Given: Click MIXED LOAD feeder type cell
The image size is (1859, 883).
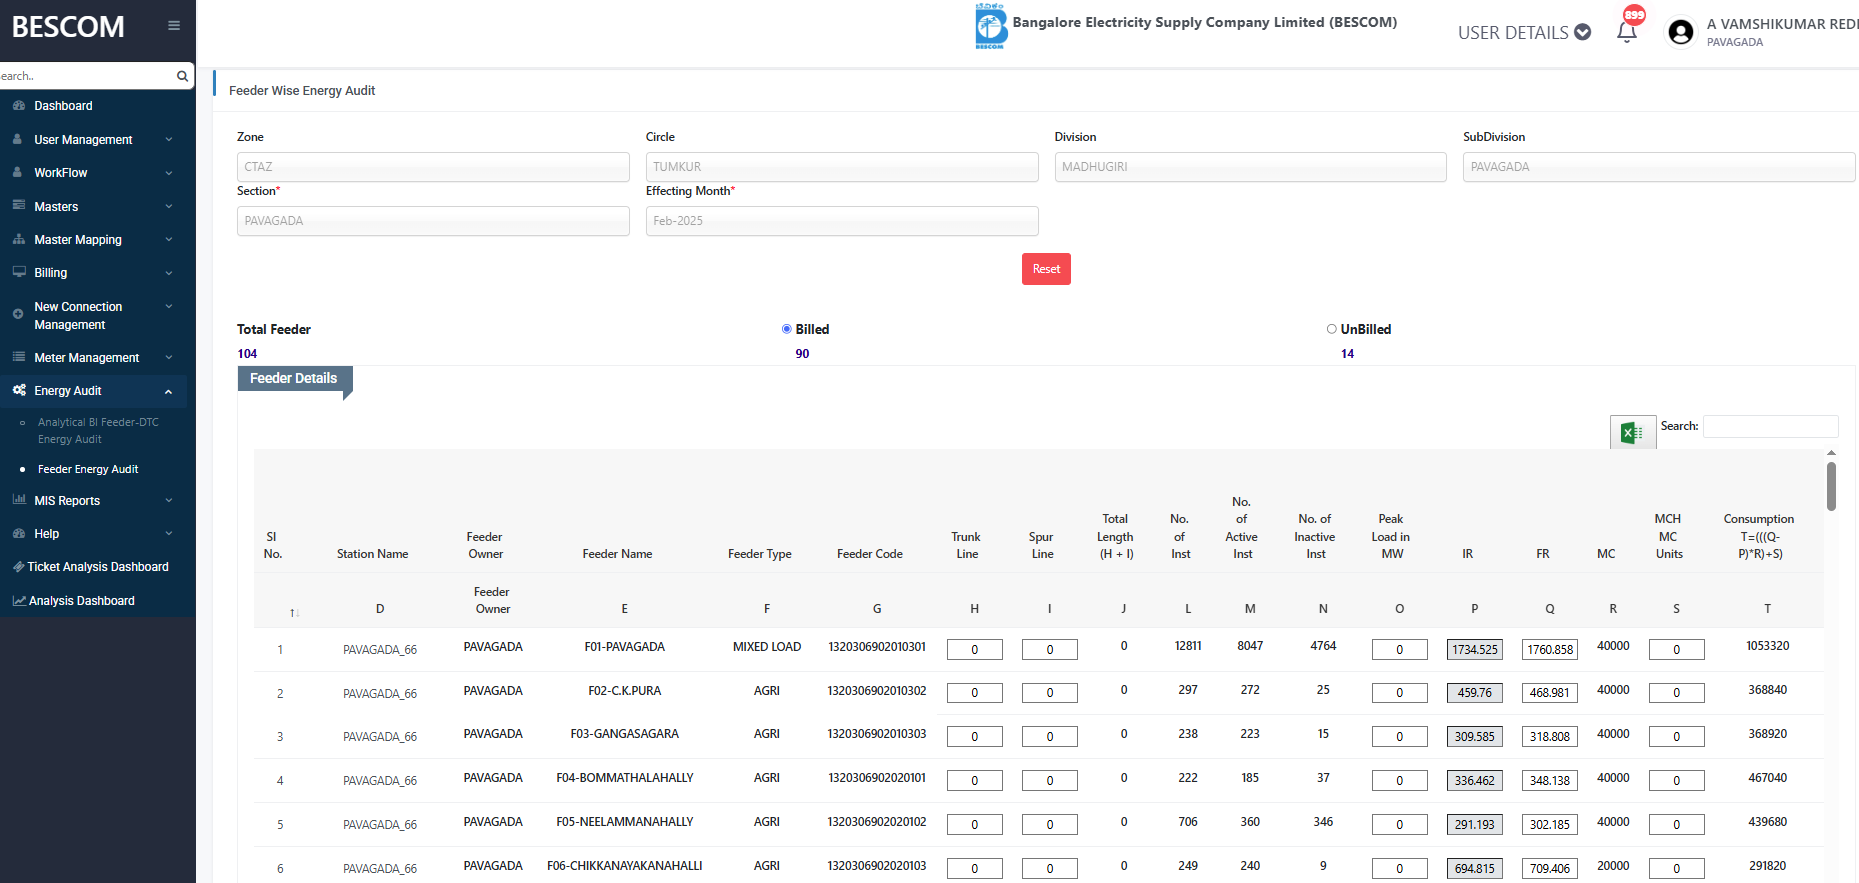Looking at the screenshot, I should click(767, 647).
